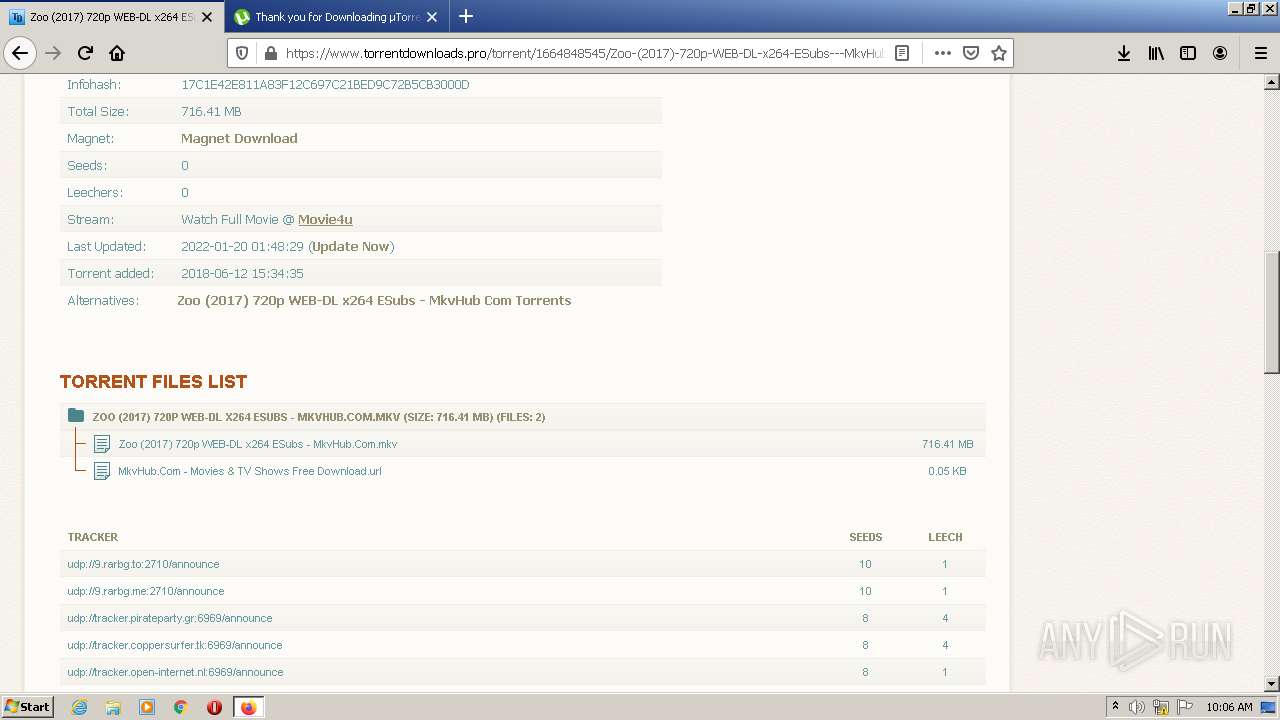Open volume control in system tray
The image size is (1280, 720).
1137,707
